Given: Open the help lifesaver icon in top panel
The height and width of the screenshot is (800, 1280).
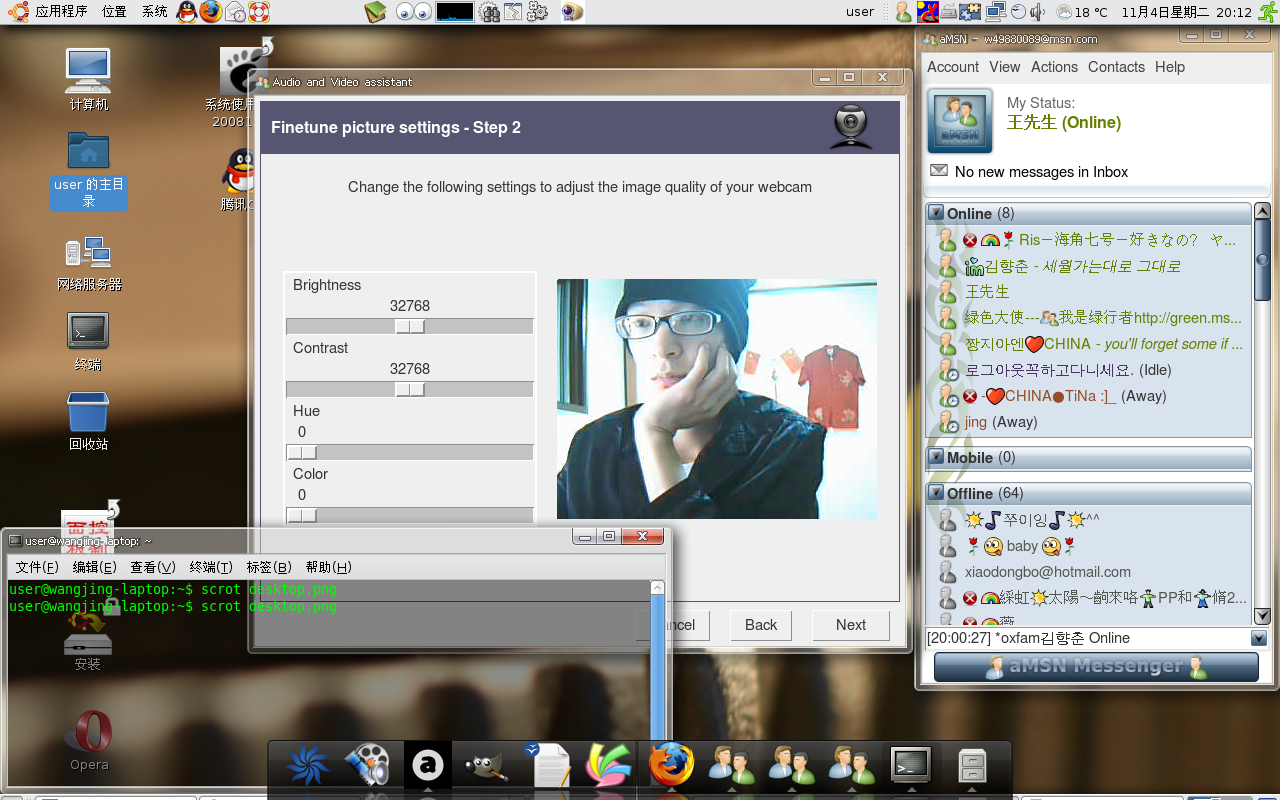Looking at the screenshot, I should click(259, 12).
